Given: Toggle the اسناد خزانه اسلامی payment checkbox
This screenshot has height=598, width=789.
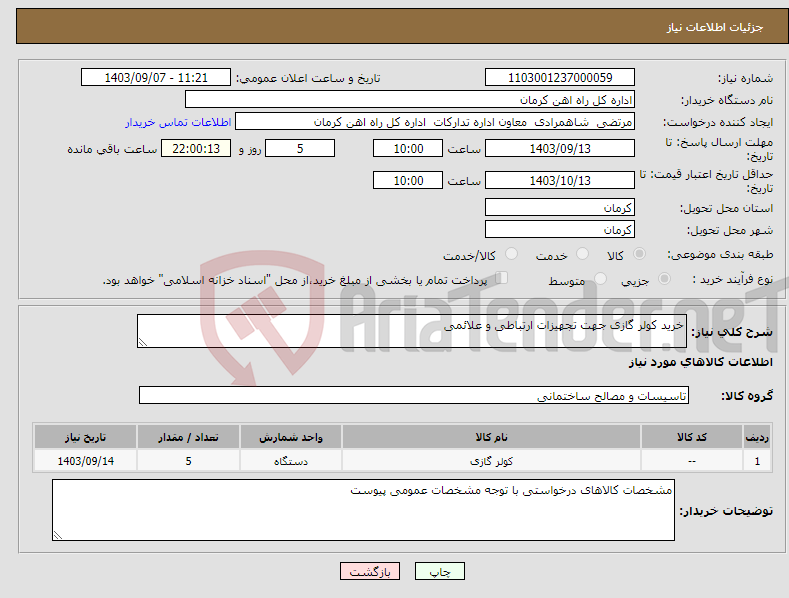Looking at the screenshot, I should click(x=501, y=278).
